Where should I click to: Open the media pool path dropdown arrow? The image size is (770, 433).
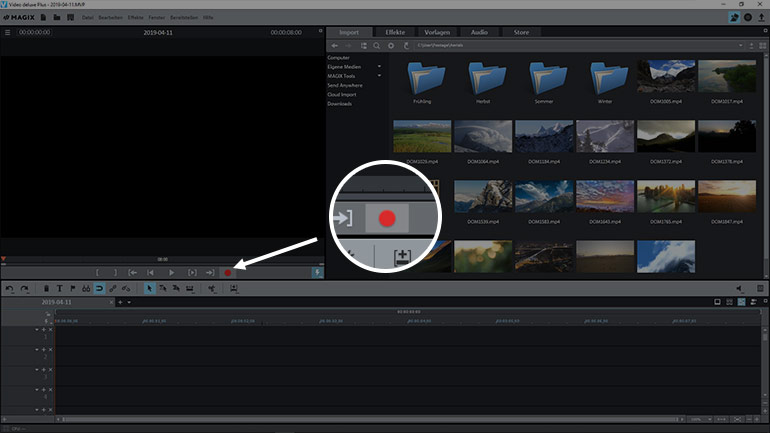click(x=741, y=46)
